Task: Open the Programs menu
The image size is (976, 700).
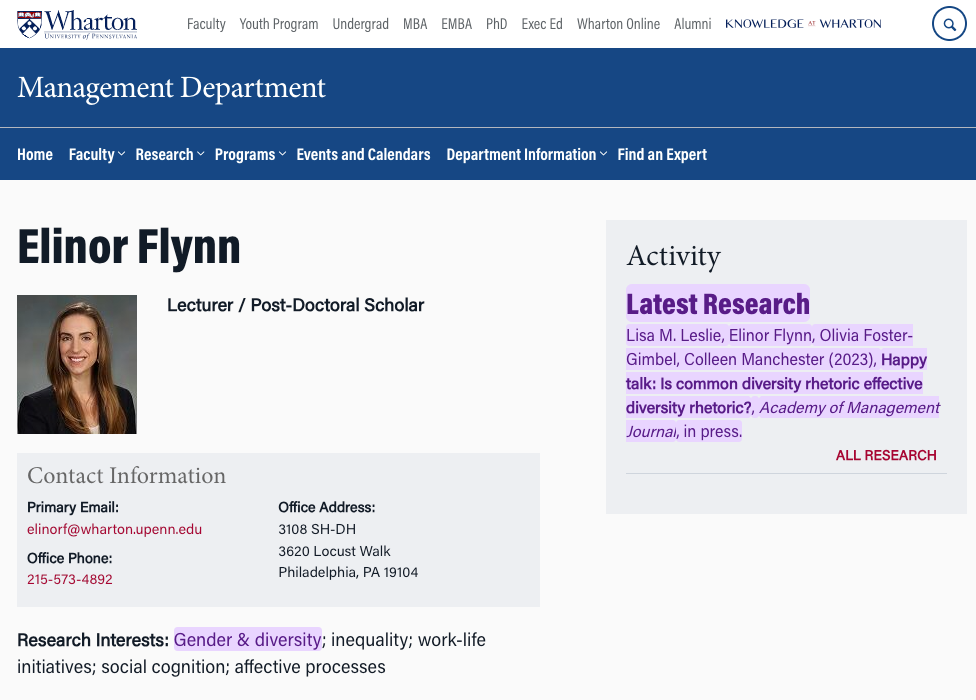Action: [245, 154]
